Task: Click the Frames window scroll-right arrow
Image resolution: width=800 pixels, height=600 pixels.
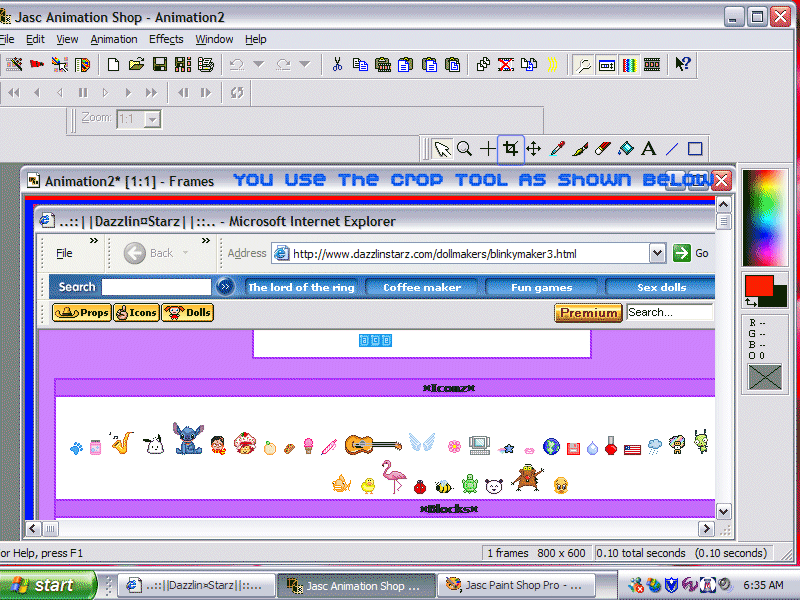Action: [x=706, y=529]
